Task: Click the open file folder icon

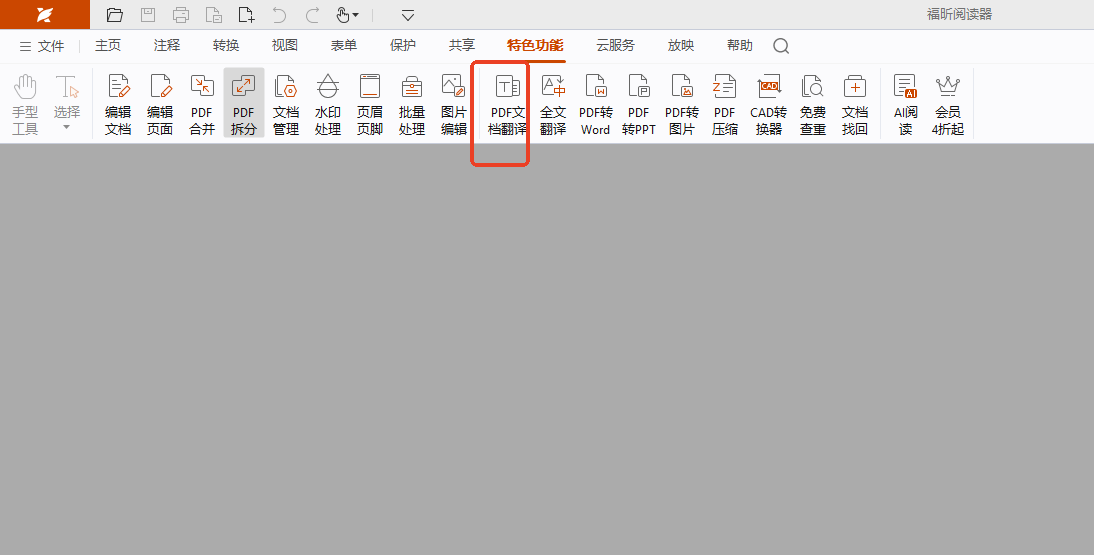Action: [115, 15]
